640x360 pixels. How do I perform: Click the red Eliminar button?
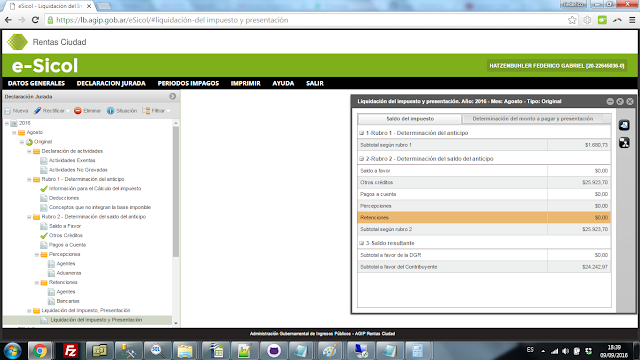click(87, 111)
